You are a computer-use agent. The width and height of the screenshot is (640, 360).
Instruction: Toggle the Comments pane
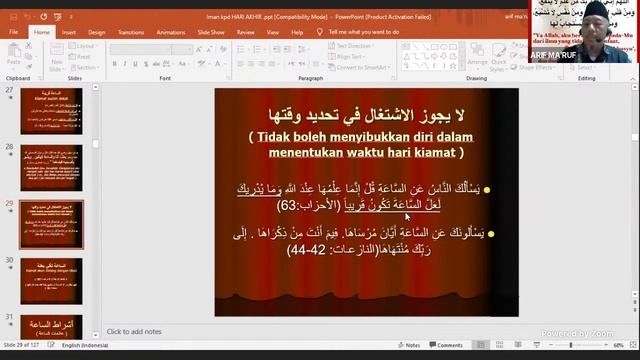(446, 345)
